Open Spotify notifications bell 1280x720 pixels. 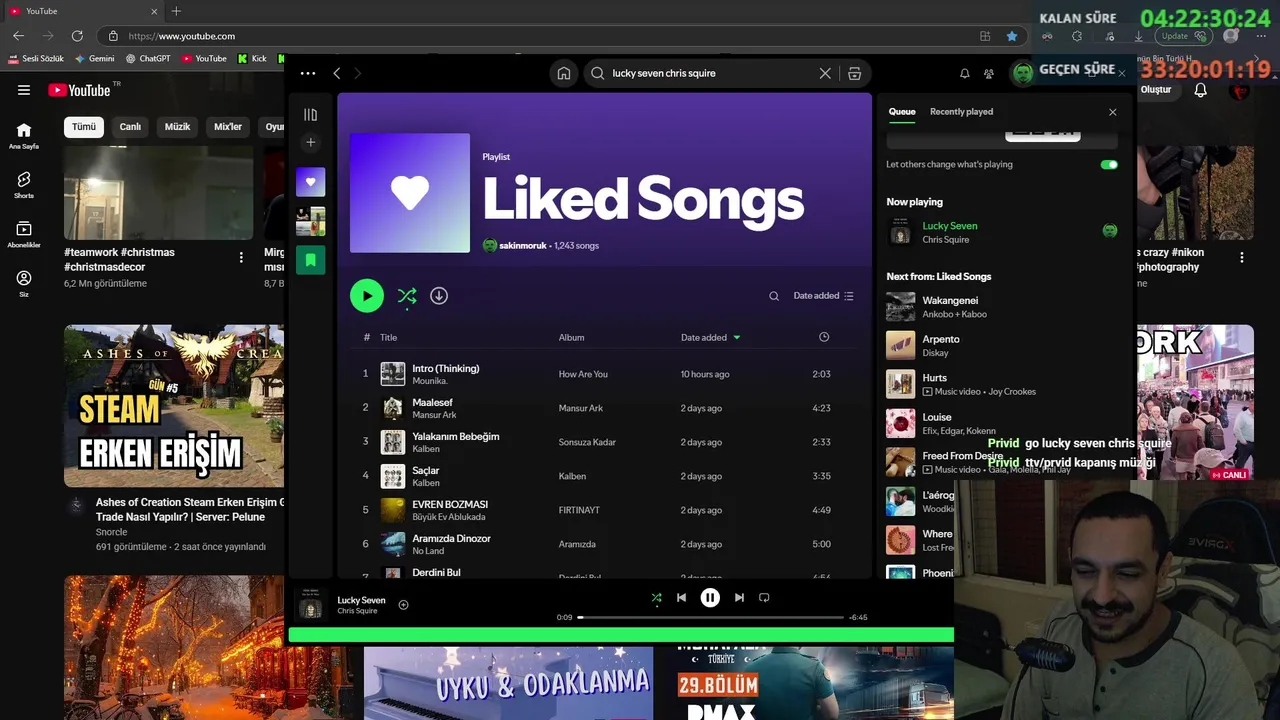click(x=965, y=73)
